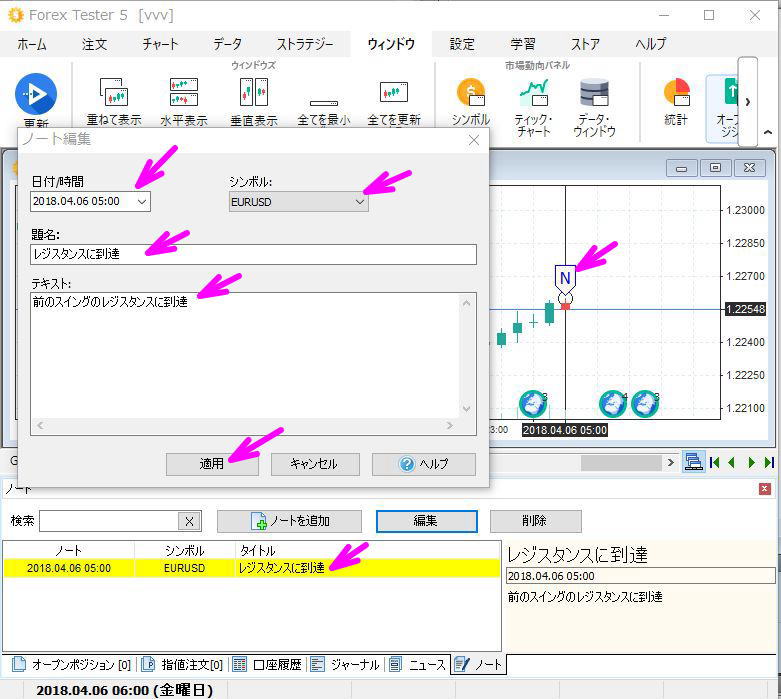Click the globe news icon on chart
This screenshot has height=699, width=781.
(534, 403)
